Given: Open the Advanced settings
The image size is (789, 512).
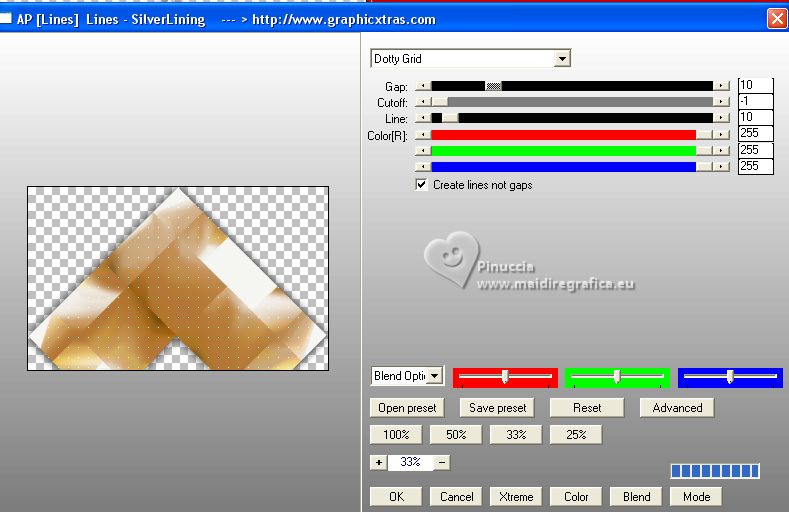Looking at the screenshot, I should tap(677, 408).
